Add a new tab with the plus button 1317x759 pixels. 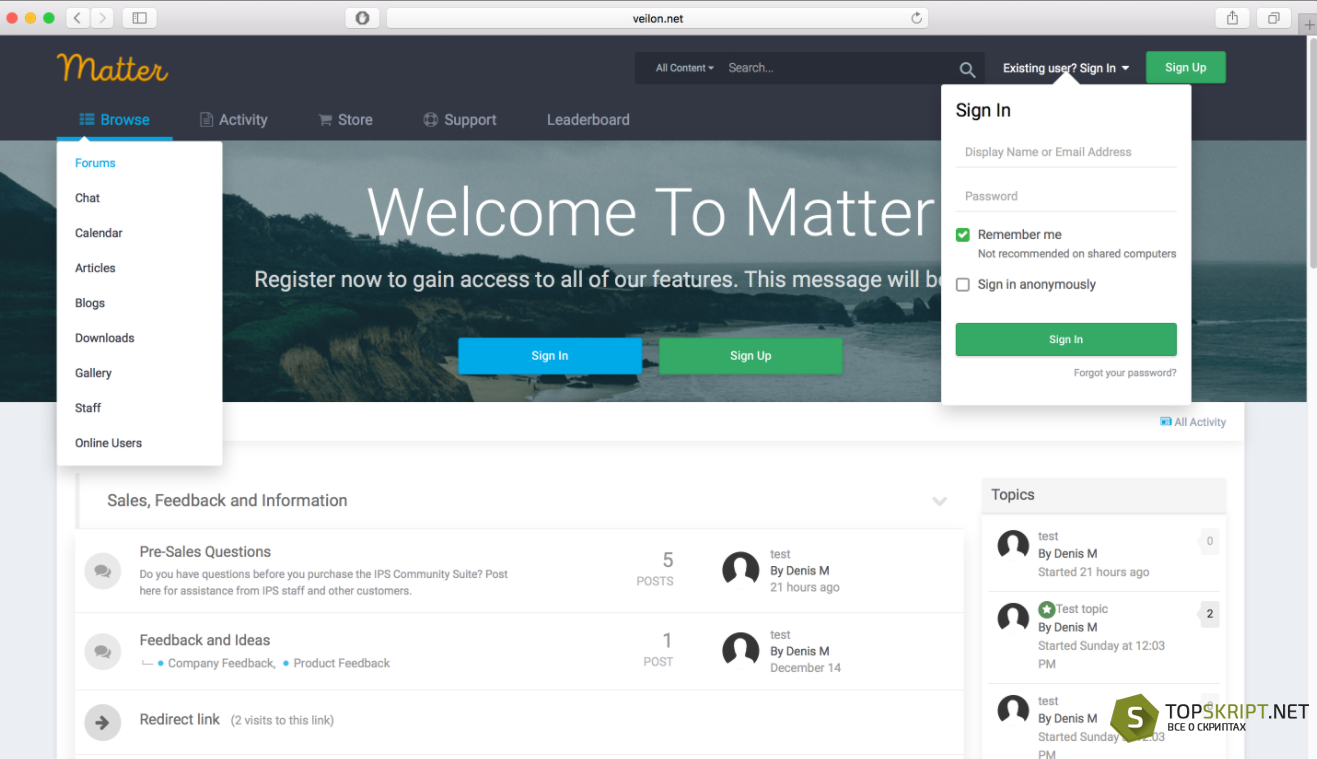click(1309, 25)
